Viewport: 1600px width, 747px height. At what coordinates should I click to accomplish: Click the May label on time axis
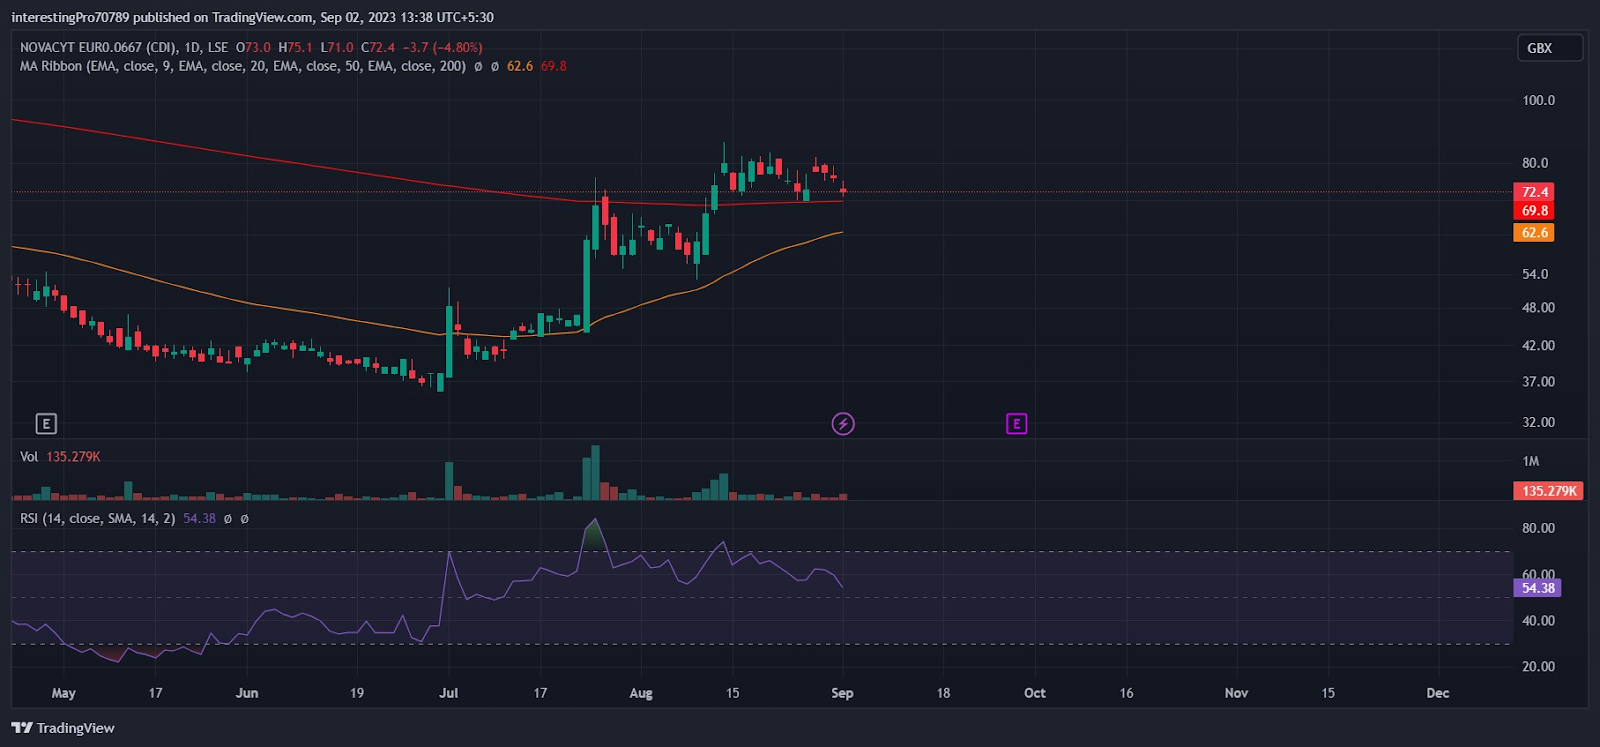63,693
